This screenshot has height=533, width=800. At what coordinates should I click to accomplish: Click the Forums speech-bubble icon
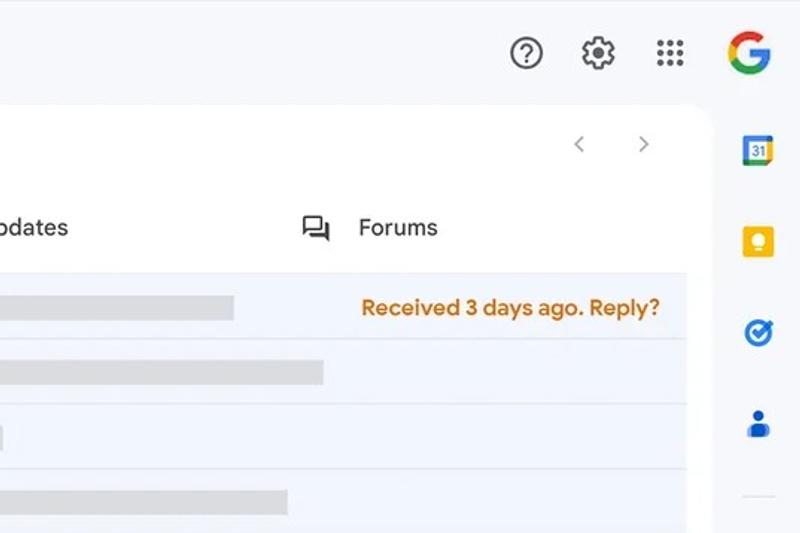click(316, 228)
